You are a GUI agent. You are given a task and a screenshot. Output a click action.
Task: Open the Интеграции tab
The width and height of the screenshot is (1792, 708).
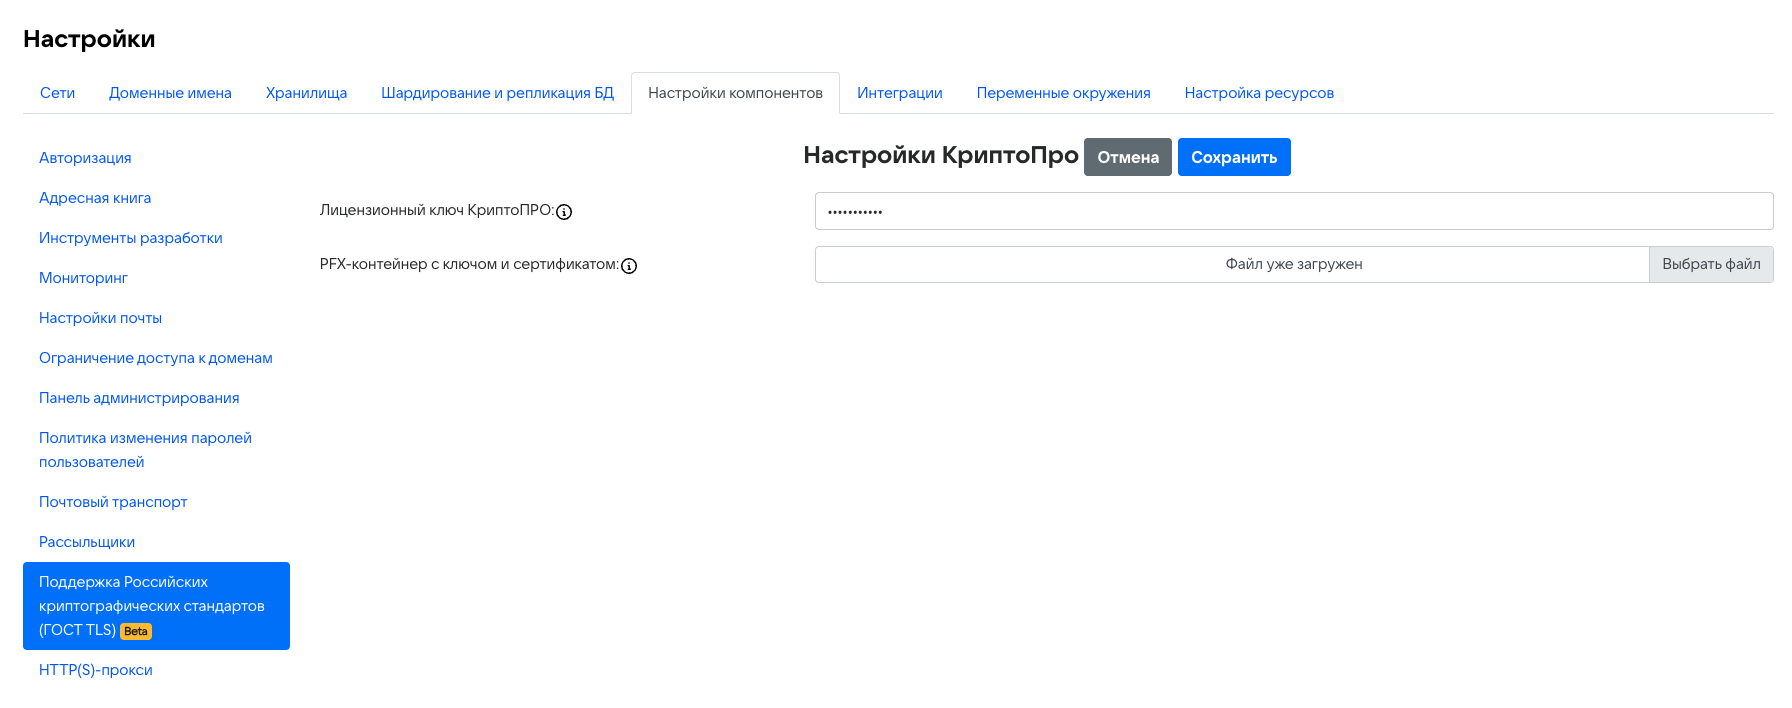tap(900, 93)
